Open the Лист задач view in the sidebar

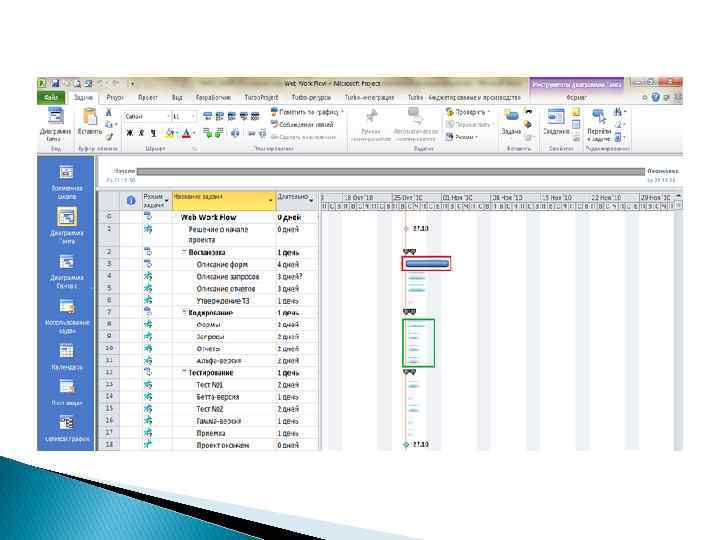pos(67,393)
